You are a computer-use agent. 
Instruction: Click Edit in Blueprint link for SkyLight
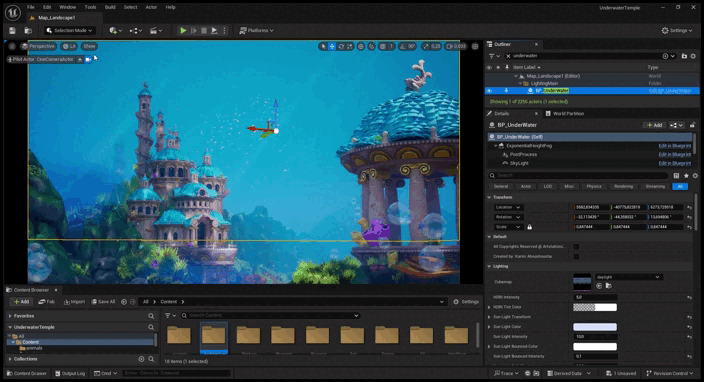point(675,163)
